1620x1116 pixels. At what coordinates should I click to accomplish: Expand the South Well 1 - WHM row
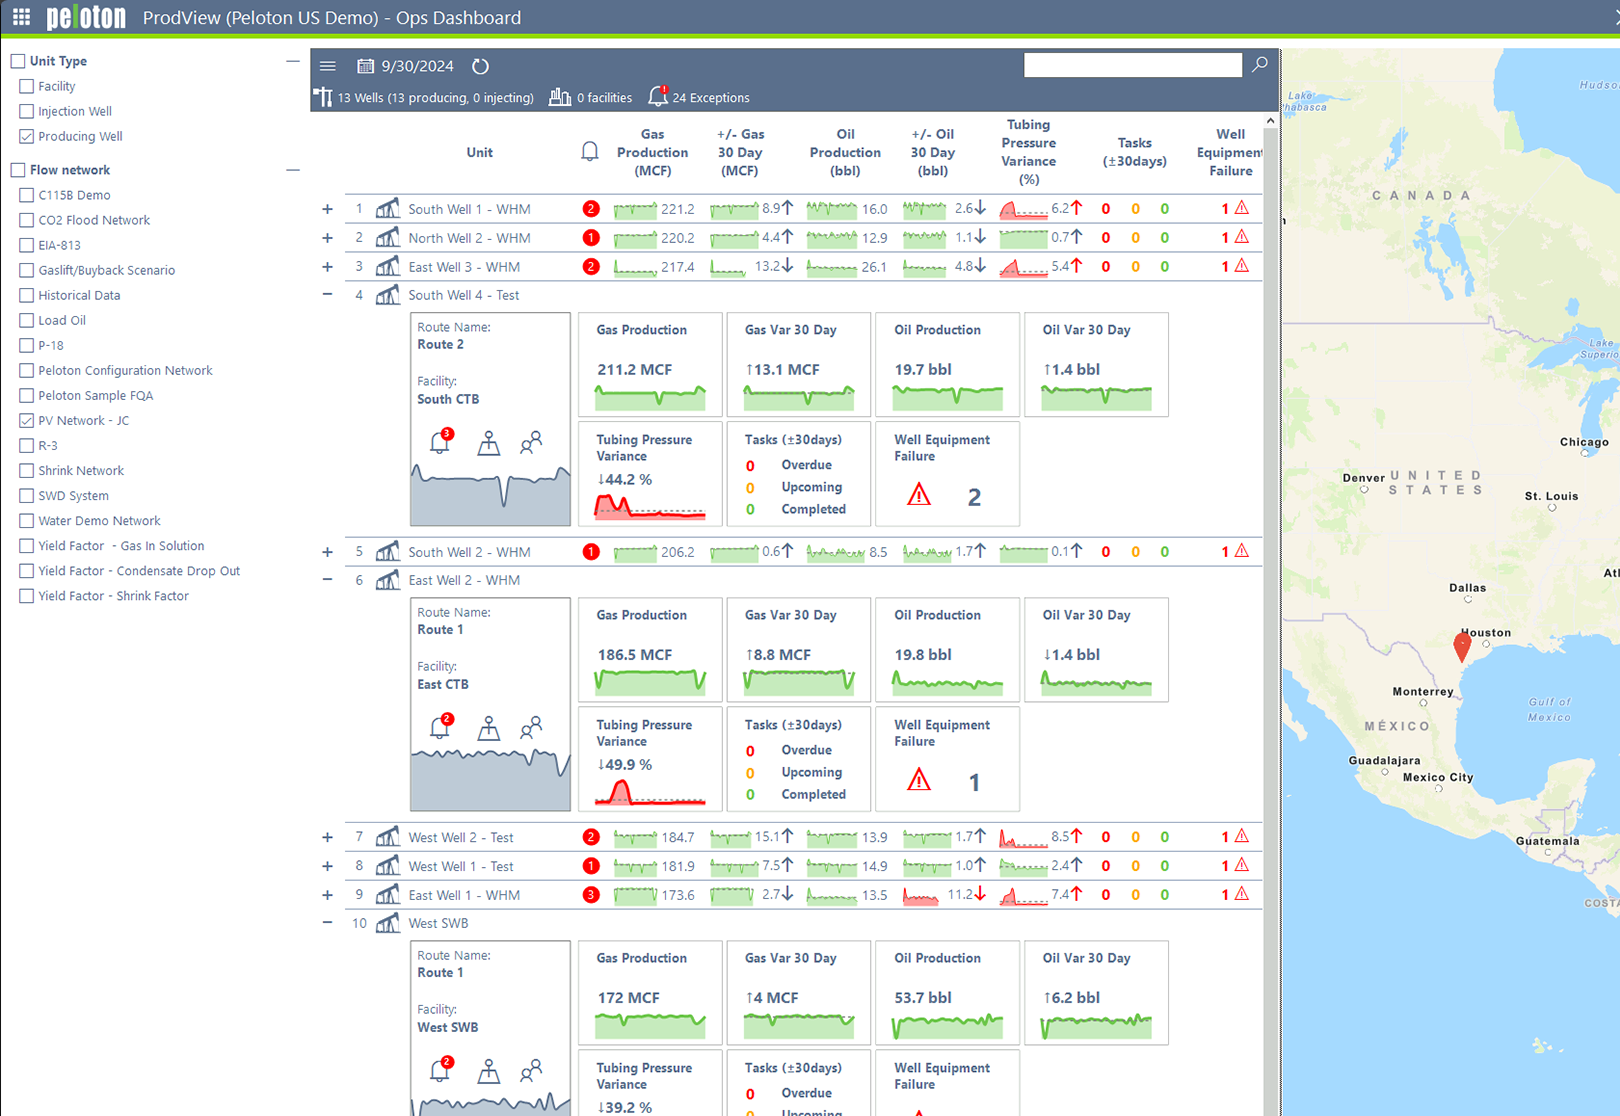tap(327, 209)
